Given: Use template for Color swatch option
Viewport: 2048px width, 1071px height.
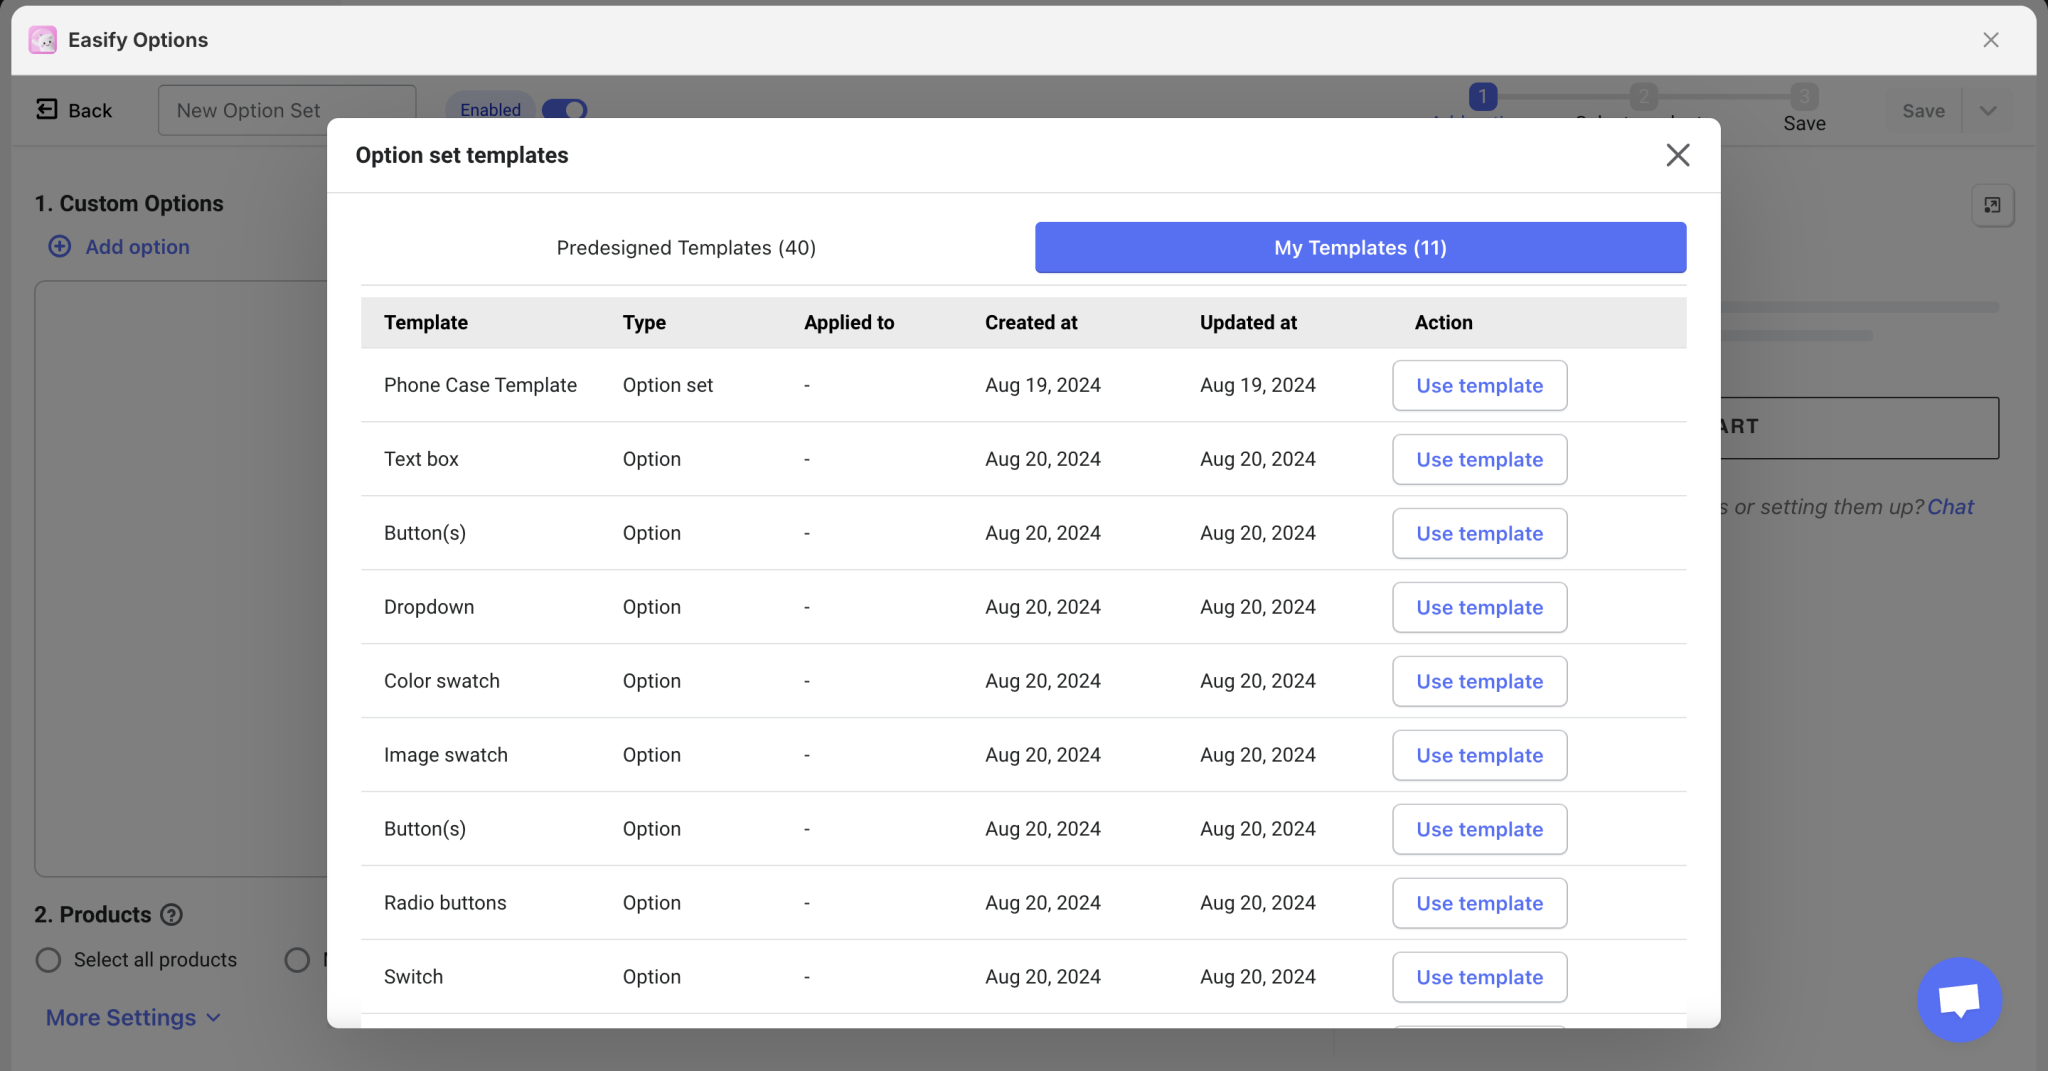Looking at the screenshot, I should coord(1478,681).
